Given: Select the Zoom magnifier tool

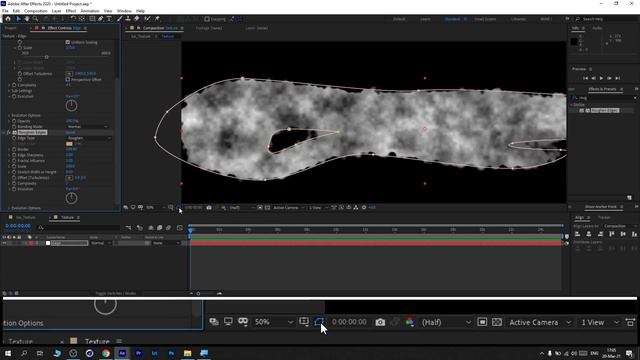Looking at the screenshot, I should click(36, 19).
